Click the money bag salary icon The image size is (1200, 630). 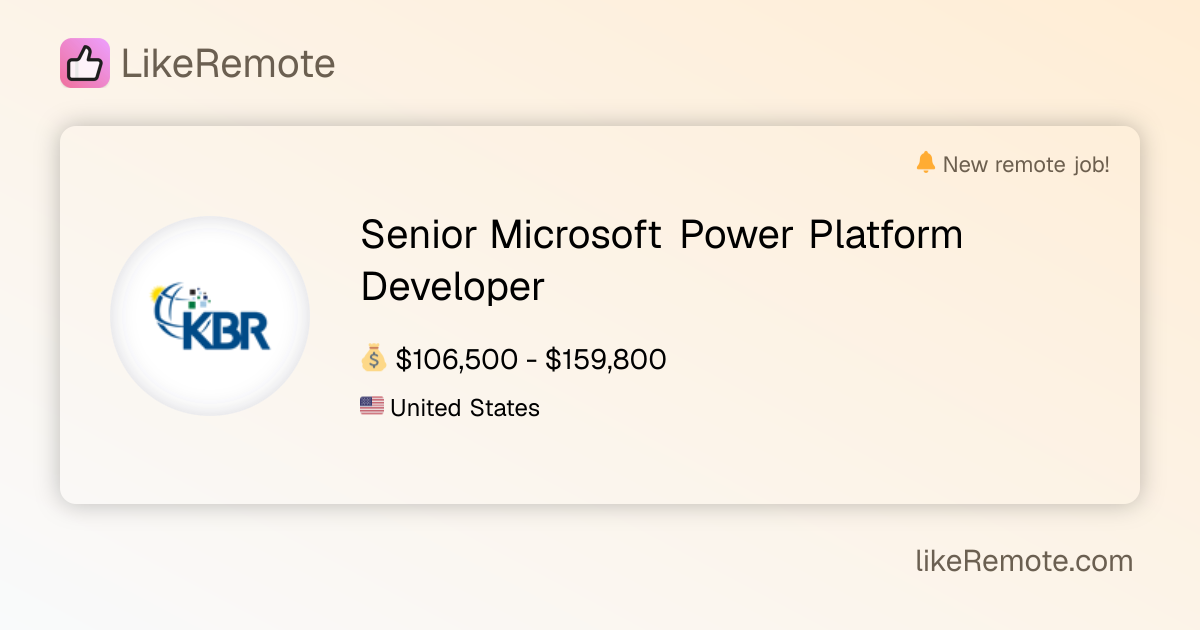(373, 358)
